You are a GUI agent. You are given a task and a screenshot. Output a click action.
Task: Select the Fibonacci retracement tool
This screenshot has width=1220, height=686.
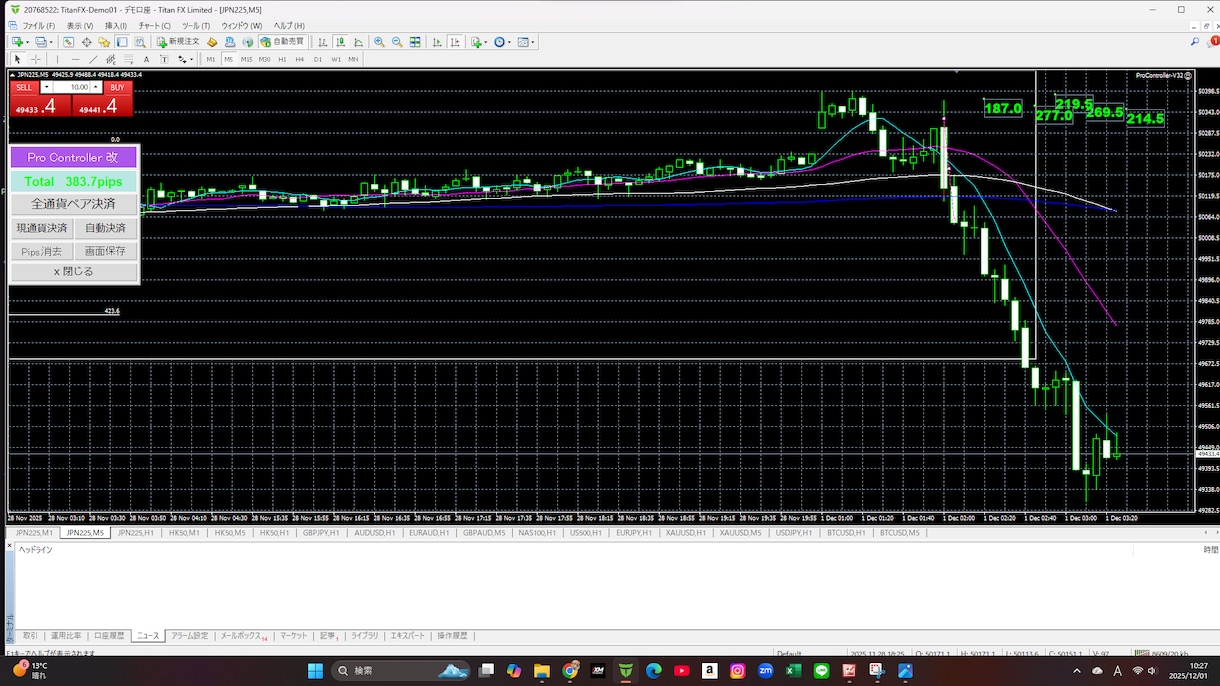pos(129,59)
